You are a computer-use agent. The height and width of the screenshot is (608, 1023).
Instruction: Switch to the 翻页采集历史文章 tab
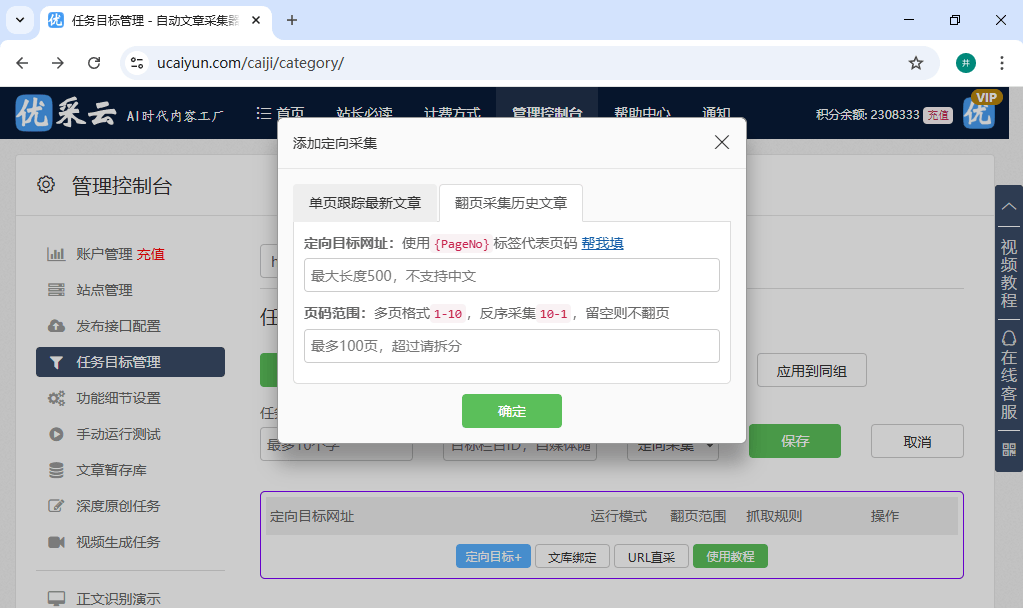[x=510, y=203]
